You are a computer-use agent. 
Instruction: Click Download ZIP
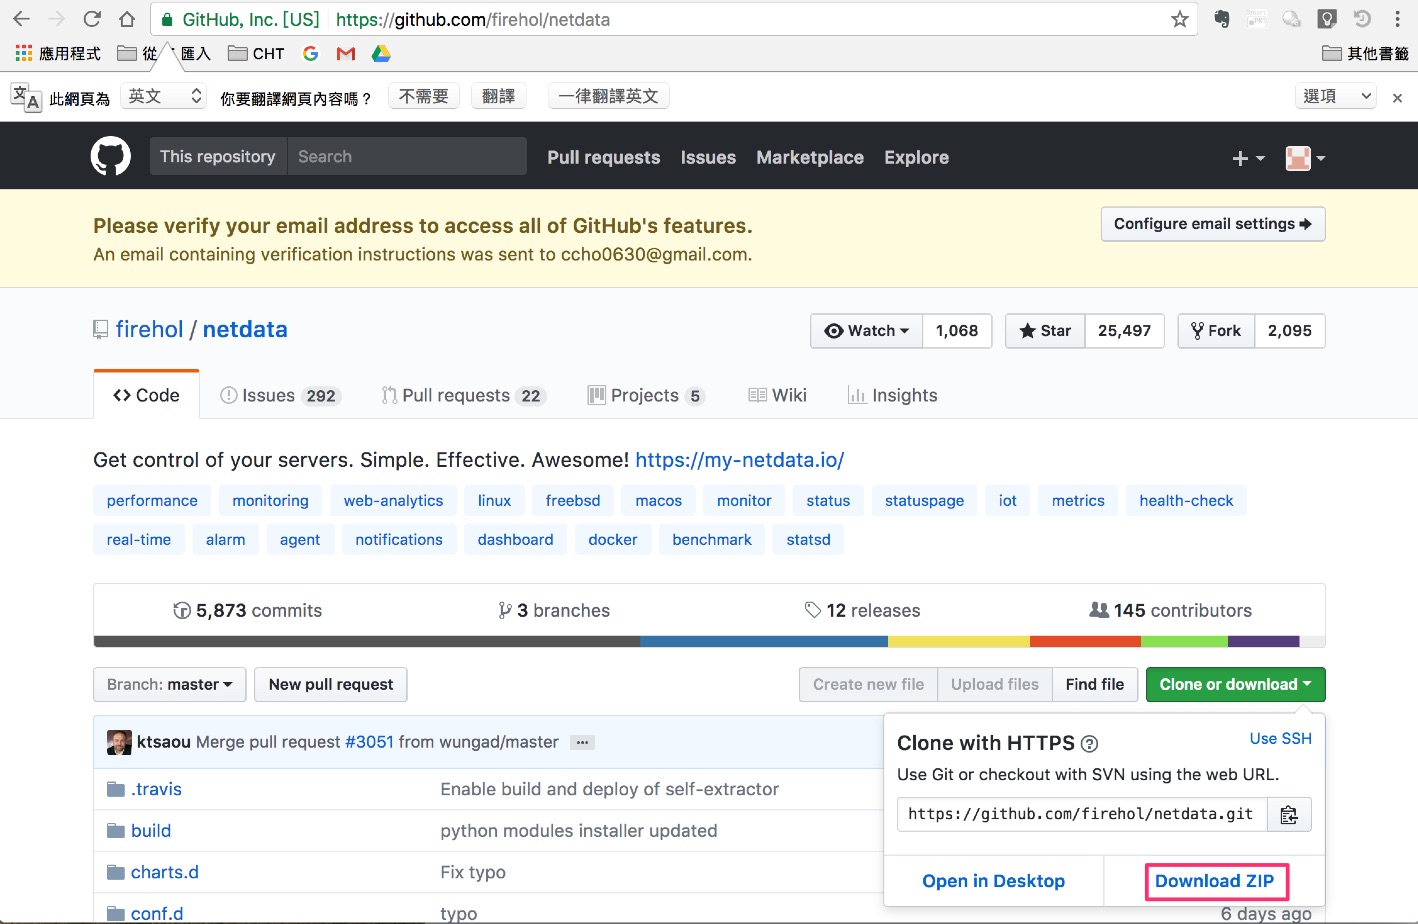(x=1215, y=881)
